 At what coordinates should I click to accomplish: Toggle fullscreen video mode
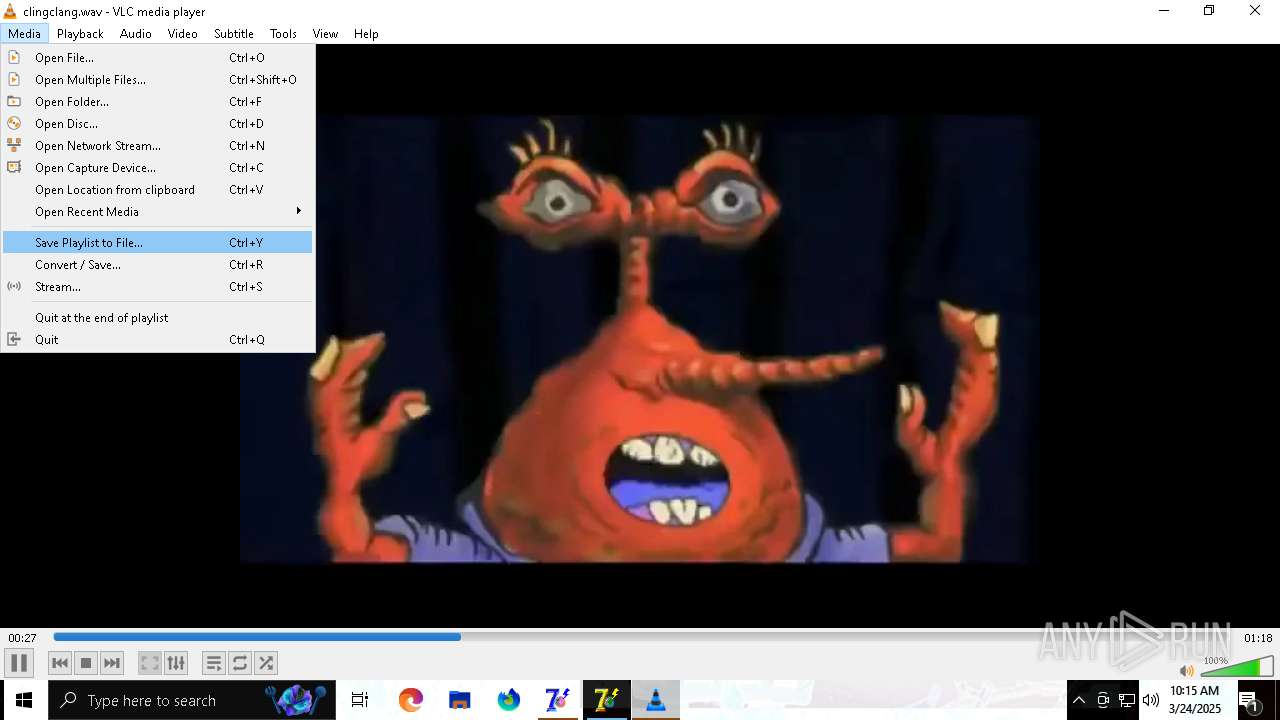(150, 663)
